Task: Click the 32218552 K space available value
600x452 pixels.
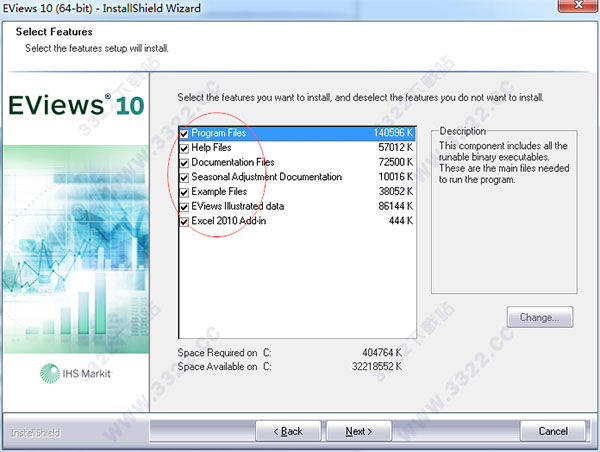Action: coord(377,366)
